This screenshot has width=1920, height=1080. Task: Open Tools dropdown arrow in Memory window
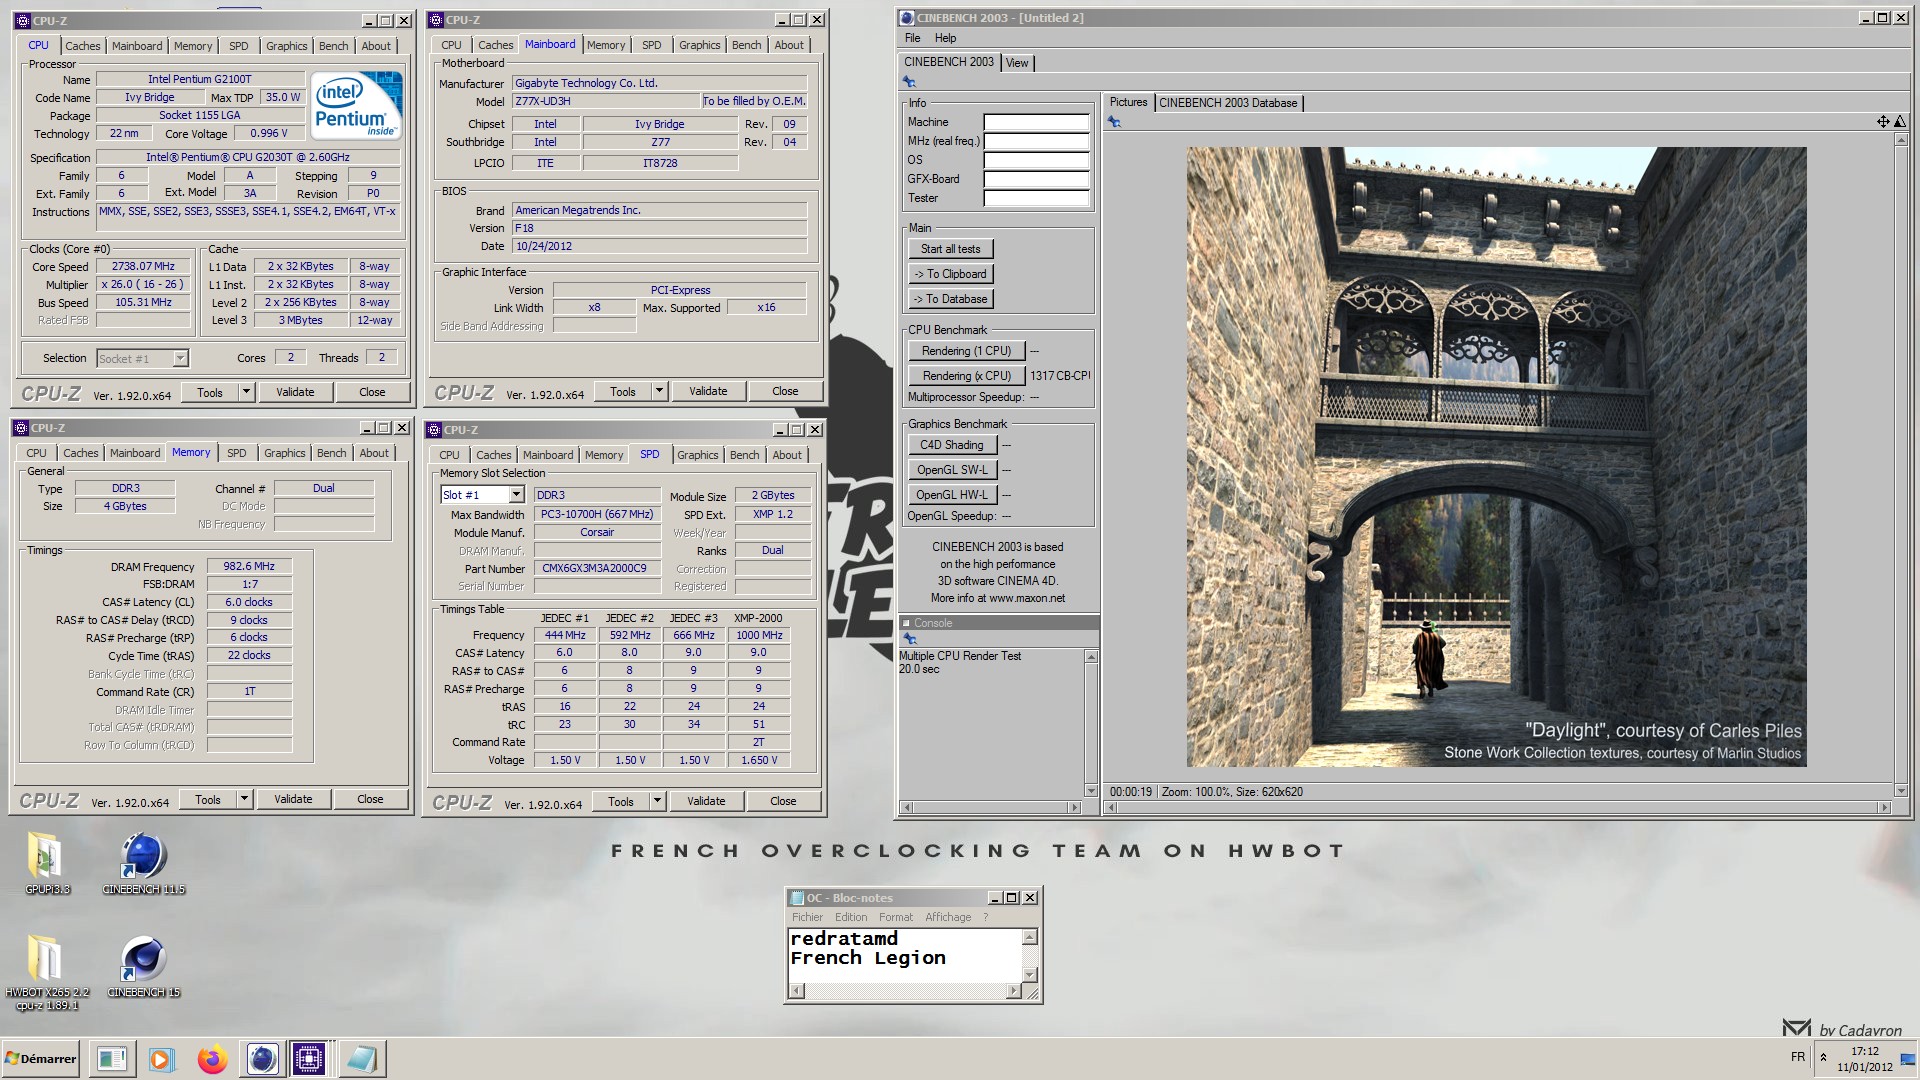(x=244, y=799)
